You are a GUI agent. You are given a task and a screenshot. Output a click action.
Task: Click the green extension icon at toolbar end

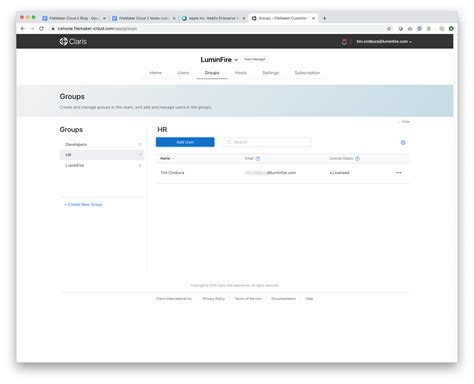point(451,29)
